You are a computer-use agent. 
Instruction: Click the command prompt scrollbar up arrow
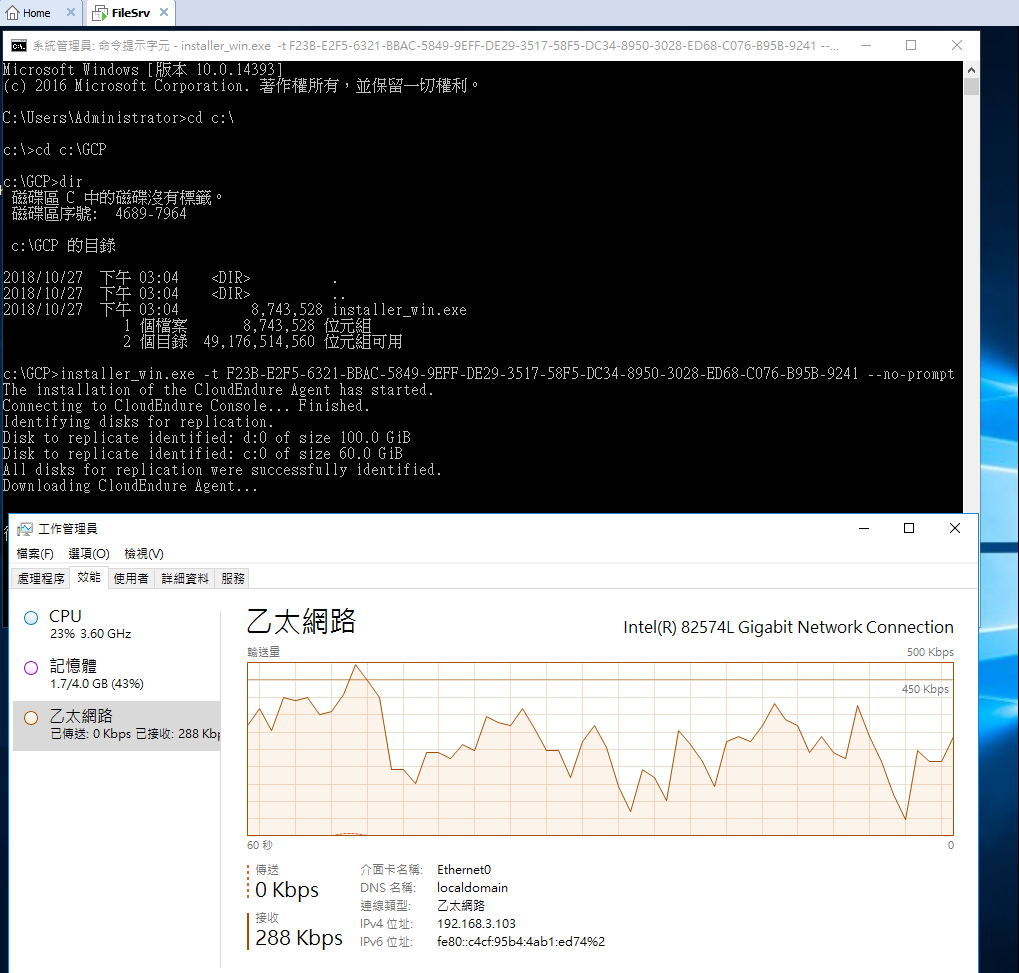(x=971, y=70)
